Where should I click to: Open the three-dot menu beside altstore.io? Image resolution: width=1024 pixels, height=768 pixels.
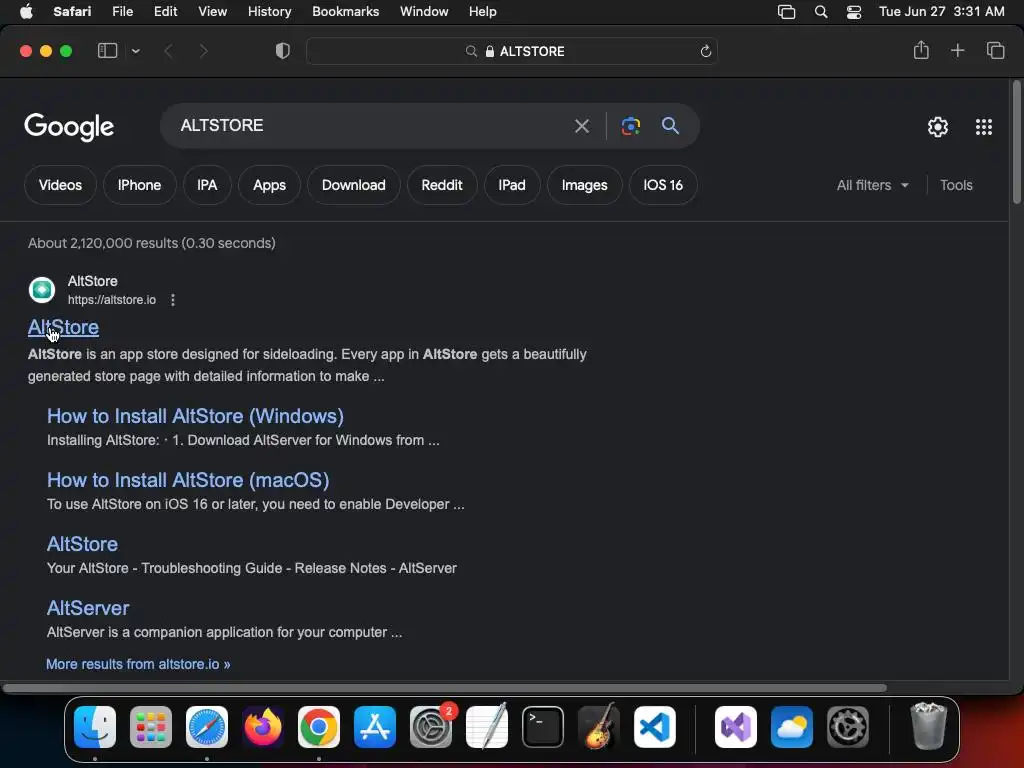tap(172, 300)
